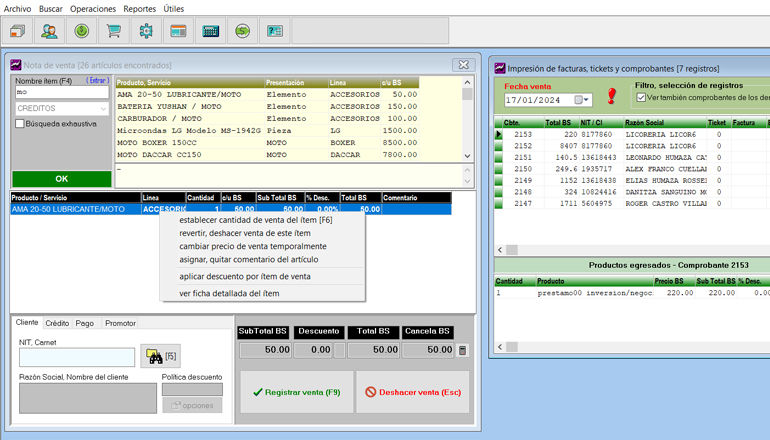Click the invoice list left scroll arrow
The width and height of the screenshot is (770, 440).
point(500,250)
